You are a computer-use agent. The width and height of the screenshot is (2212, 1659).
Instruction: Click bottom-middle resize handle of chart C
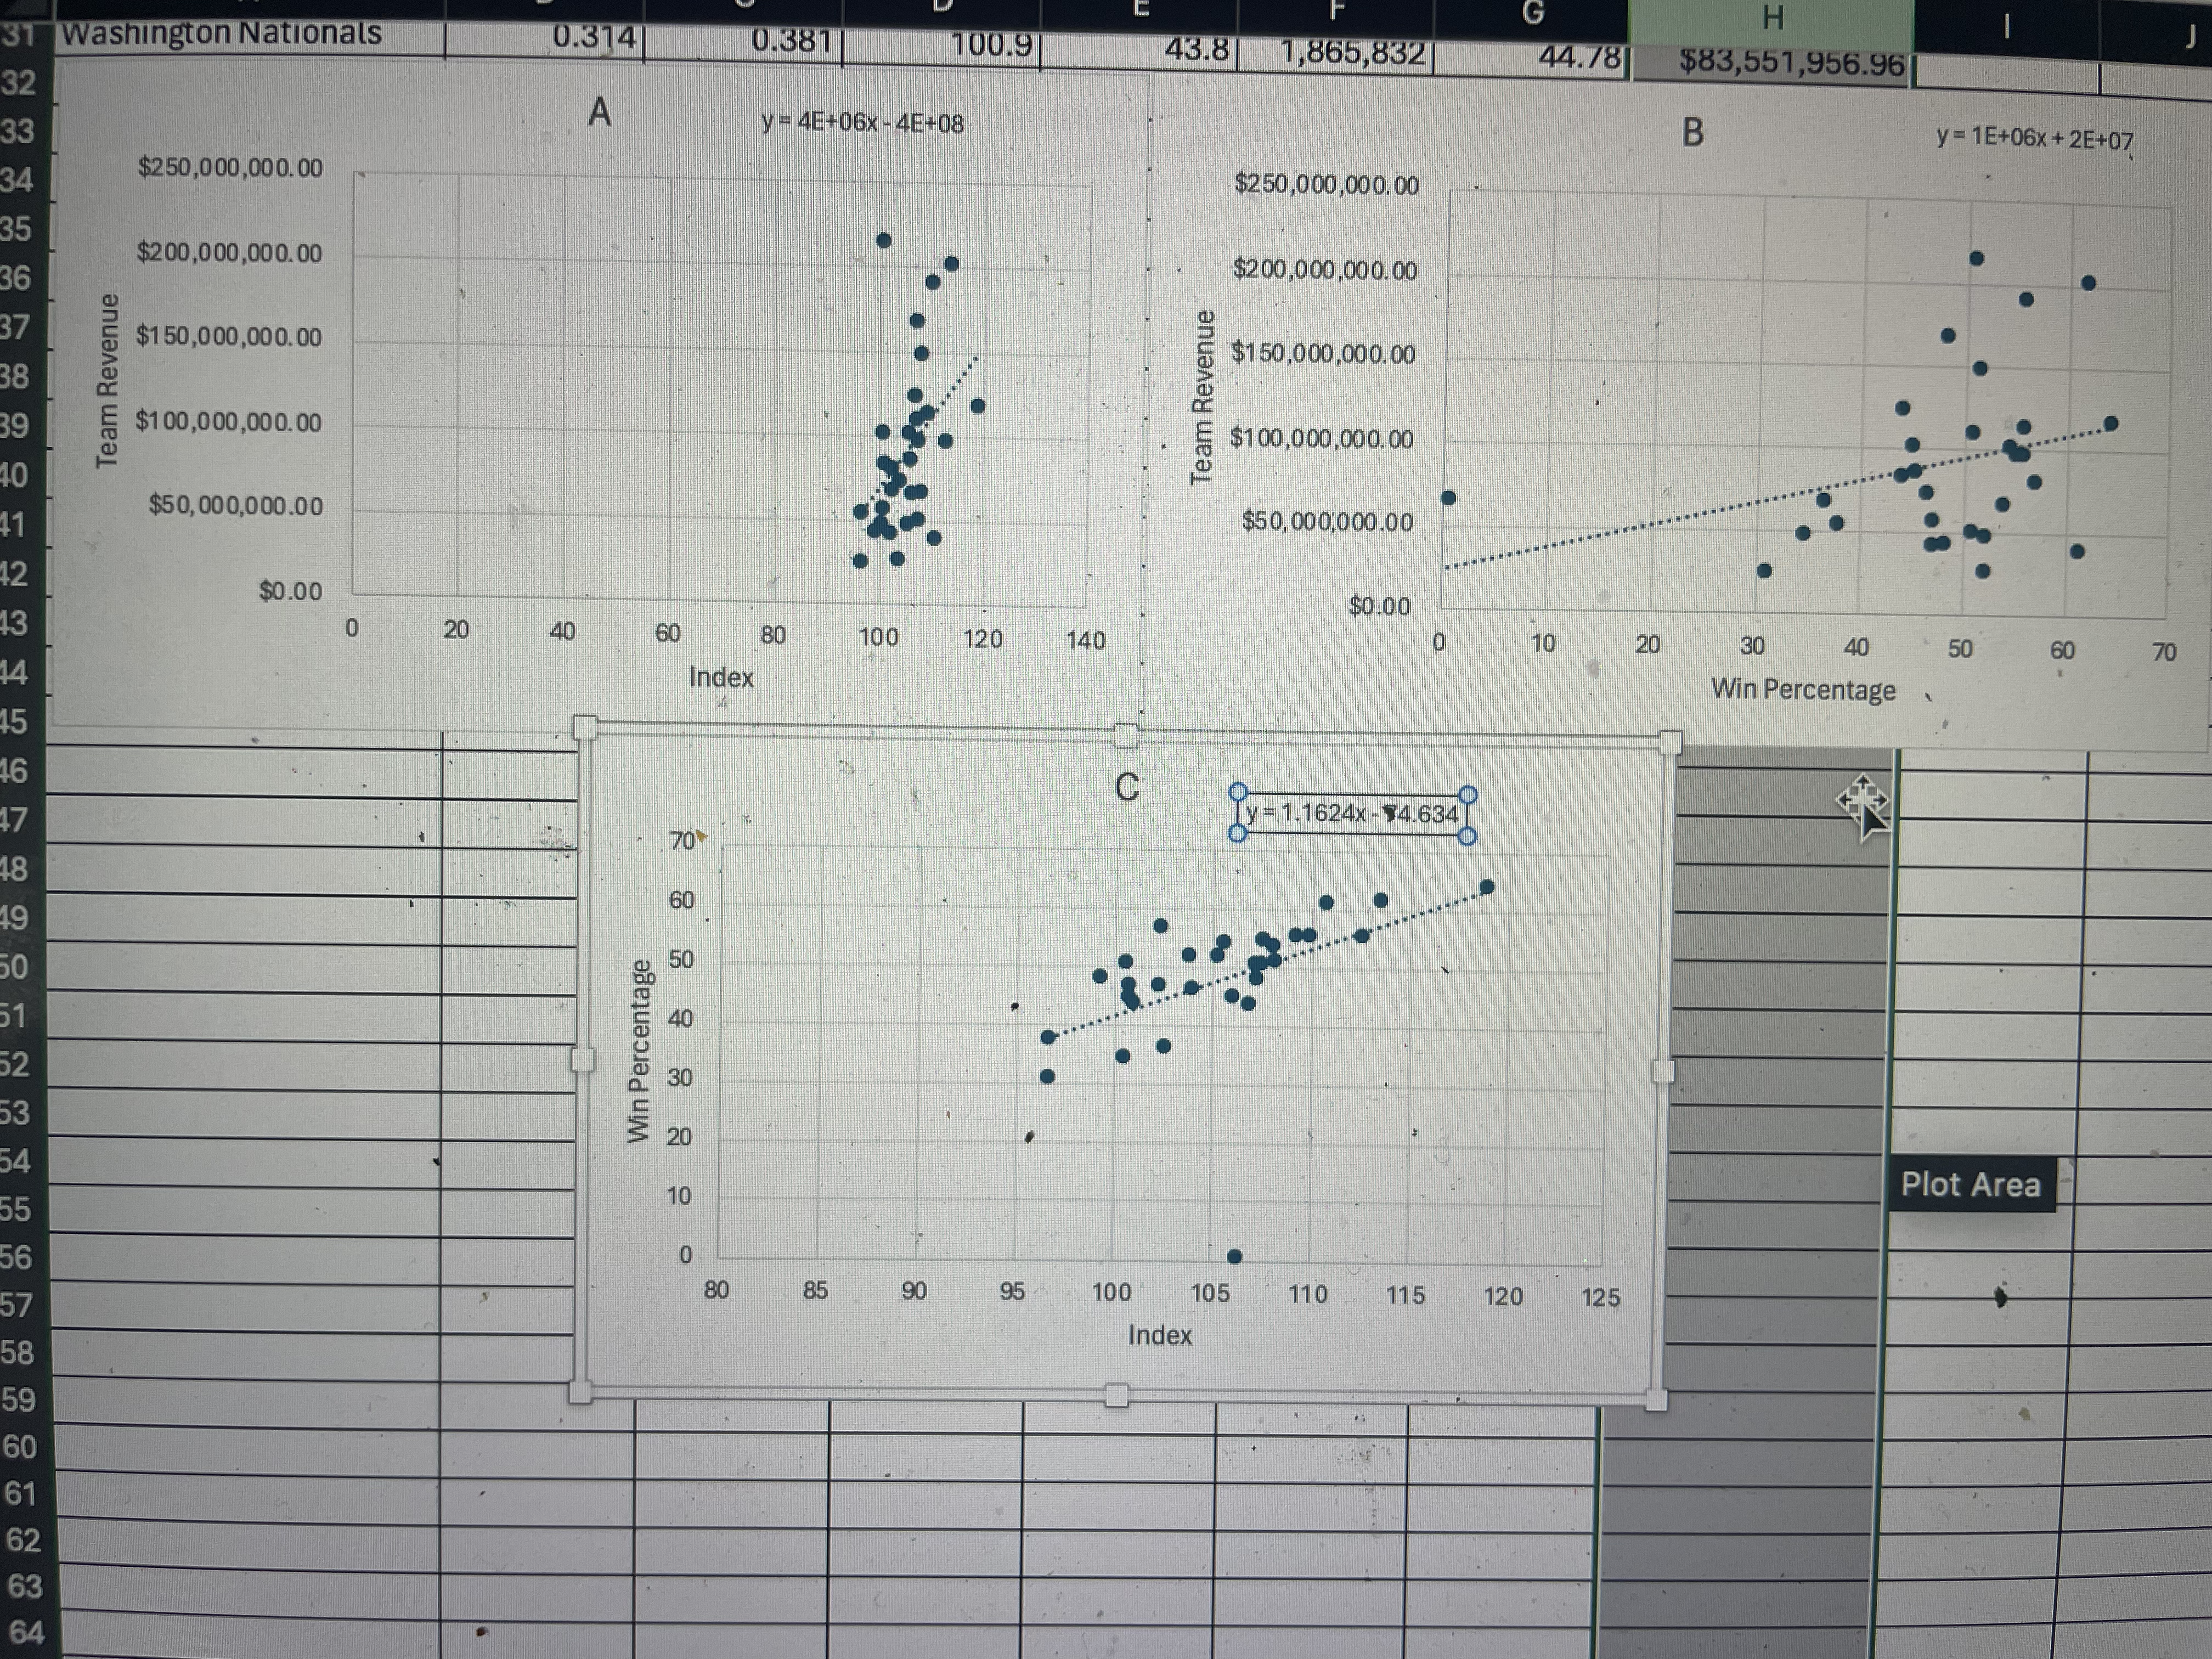[x=1117, y=1394]
